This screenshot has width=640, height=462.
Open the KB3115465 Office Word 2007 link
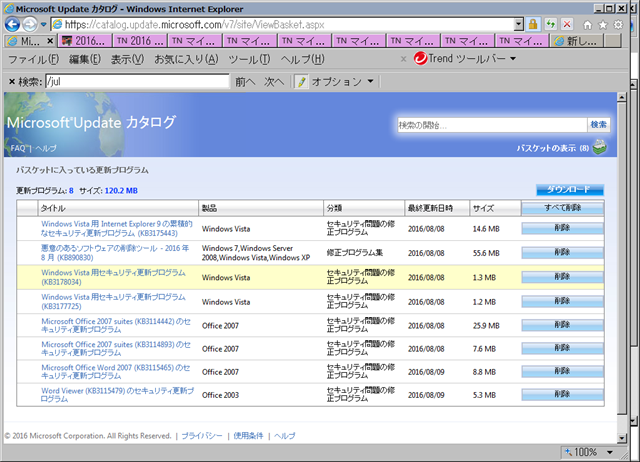(x=116, y=372)
